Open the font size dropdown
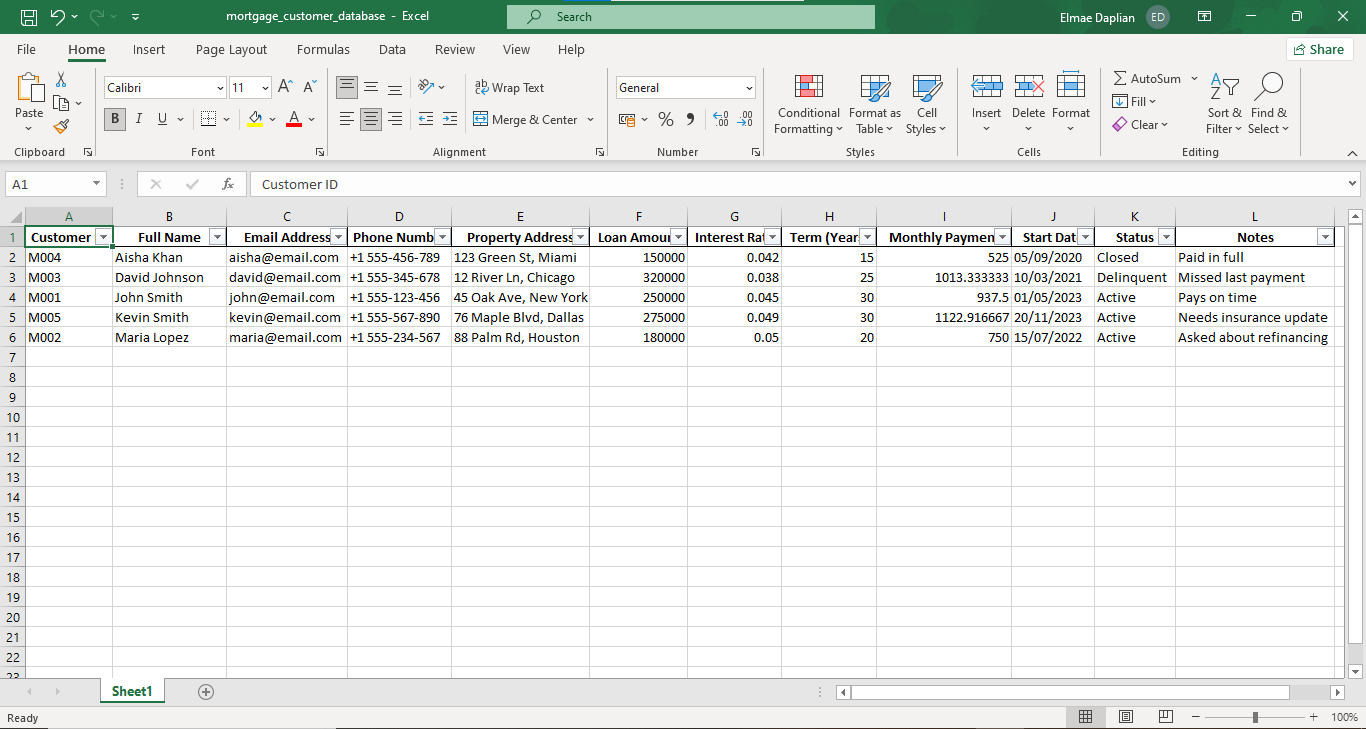This screenshot has width=1366, height=729. click(x=265, y=88)
